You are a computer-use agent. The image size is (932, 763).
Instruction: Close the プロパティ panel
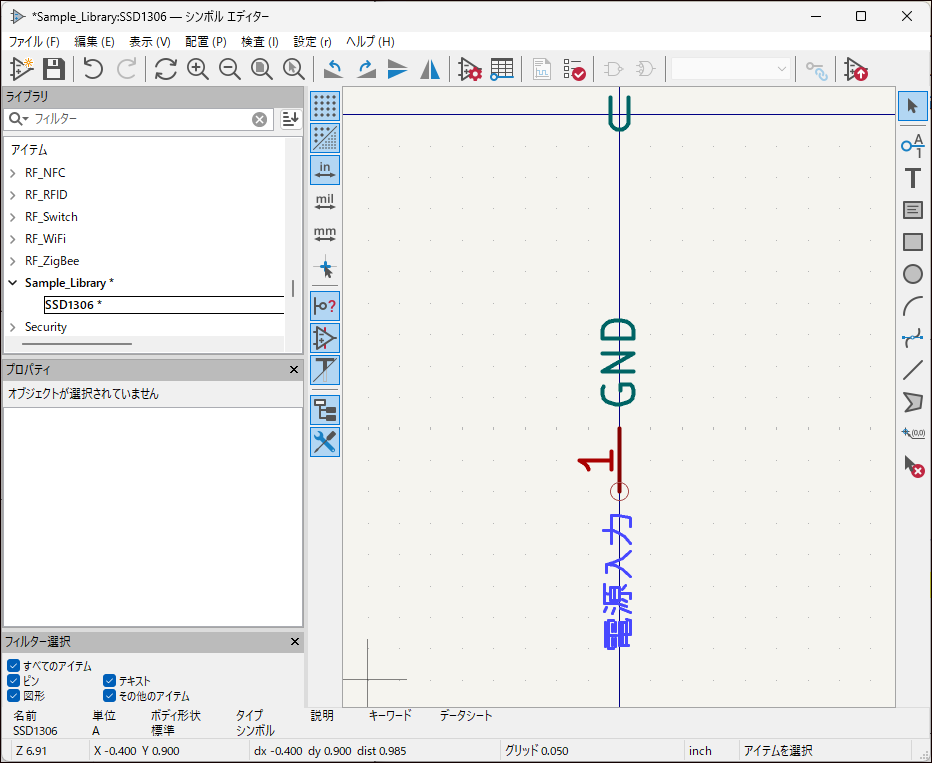(294, 370)
